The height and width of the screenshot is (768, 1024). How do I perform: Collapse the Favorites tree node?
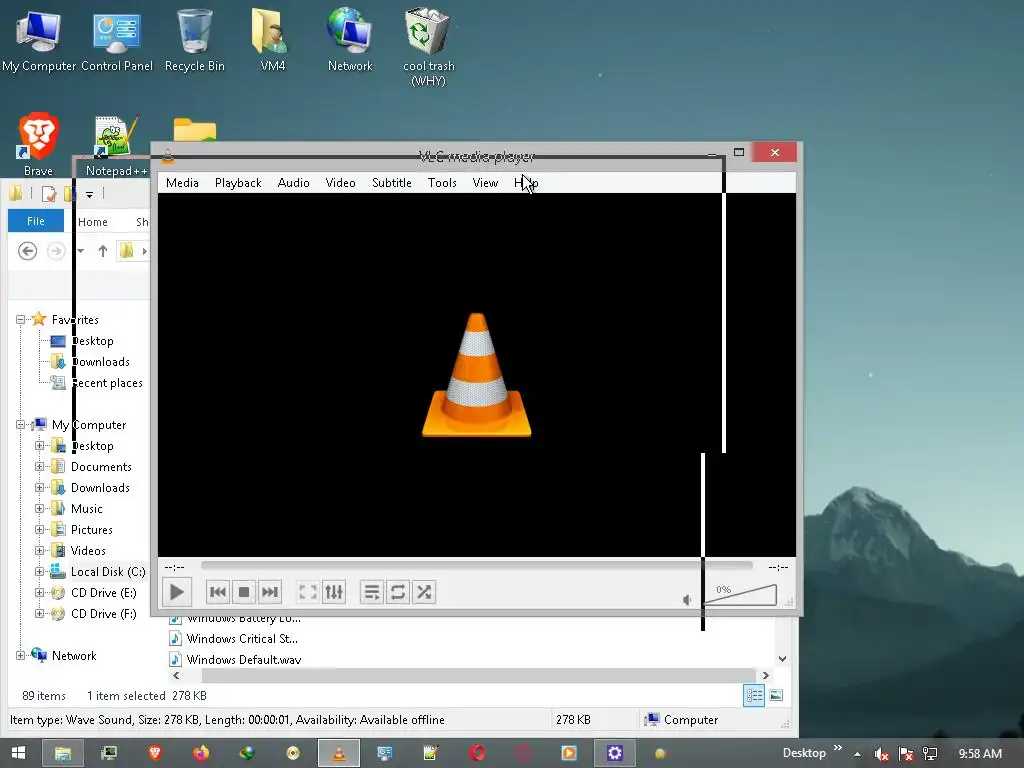20,319
